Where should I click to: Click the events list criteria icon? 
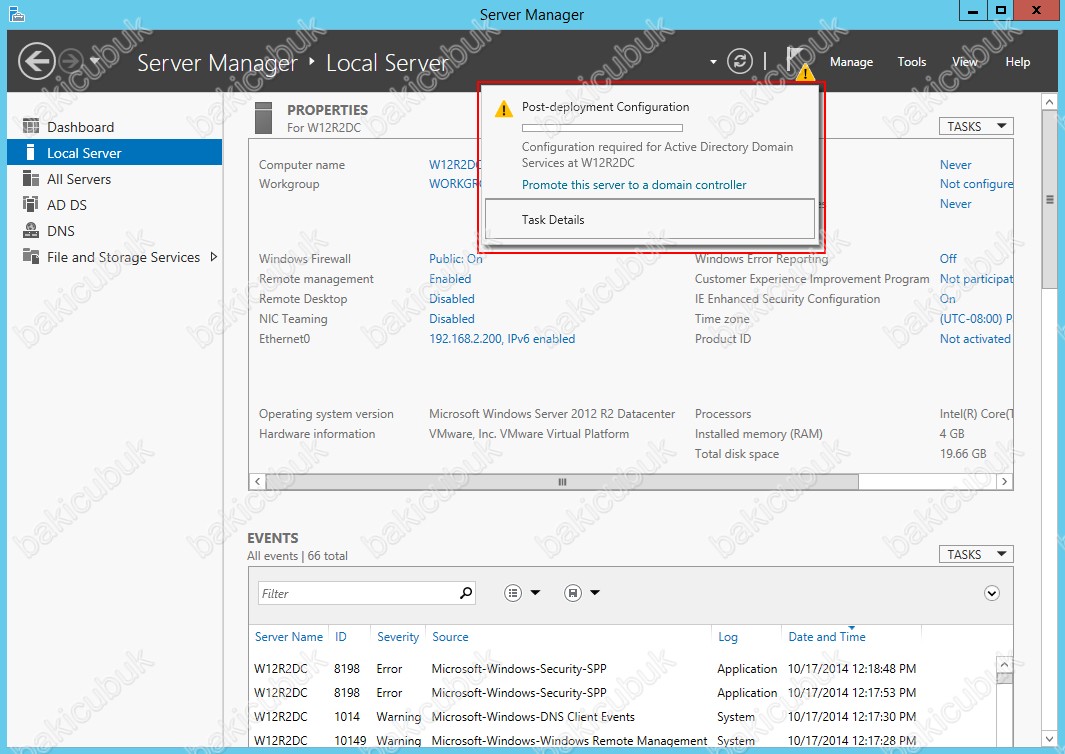click(513, 593)
